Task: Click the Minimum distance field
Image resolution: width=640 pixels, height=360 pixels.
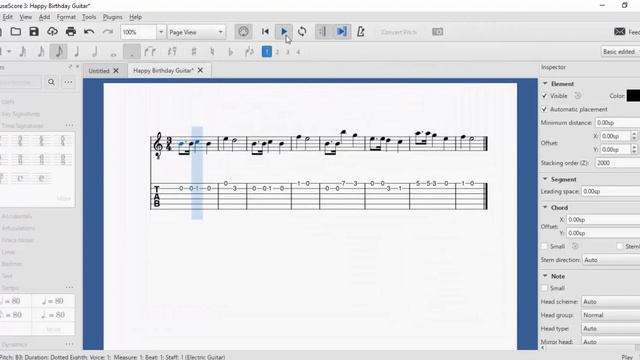Action: tap(618, 123)
